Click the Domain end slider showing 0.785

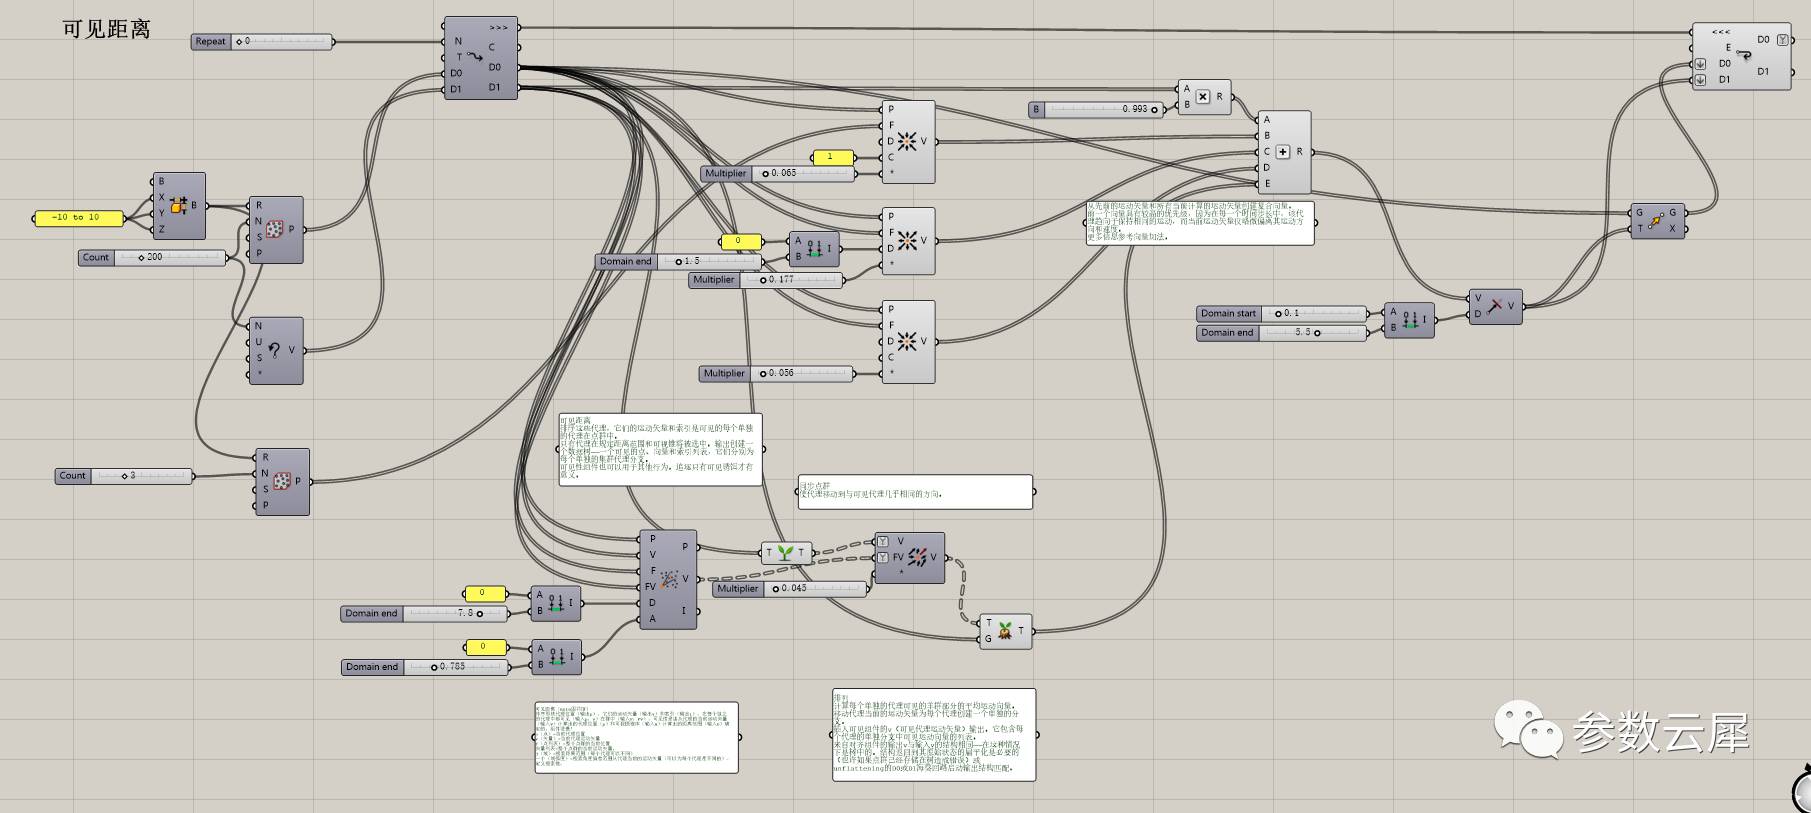(424, 667)
